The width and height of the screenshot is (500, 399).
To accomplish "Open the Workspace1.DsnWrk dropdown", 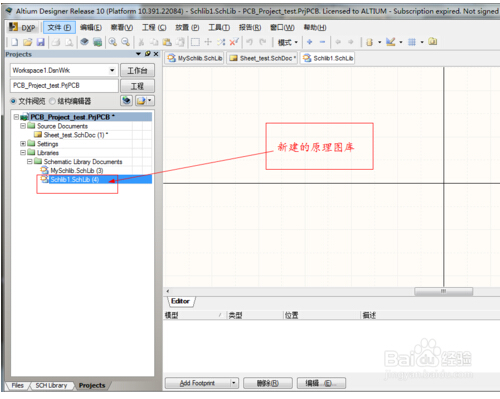I will tap(112, 70).
